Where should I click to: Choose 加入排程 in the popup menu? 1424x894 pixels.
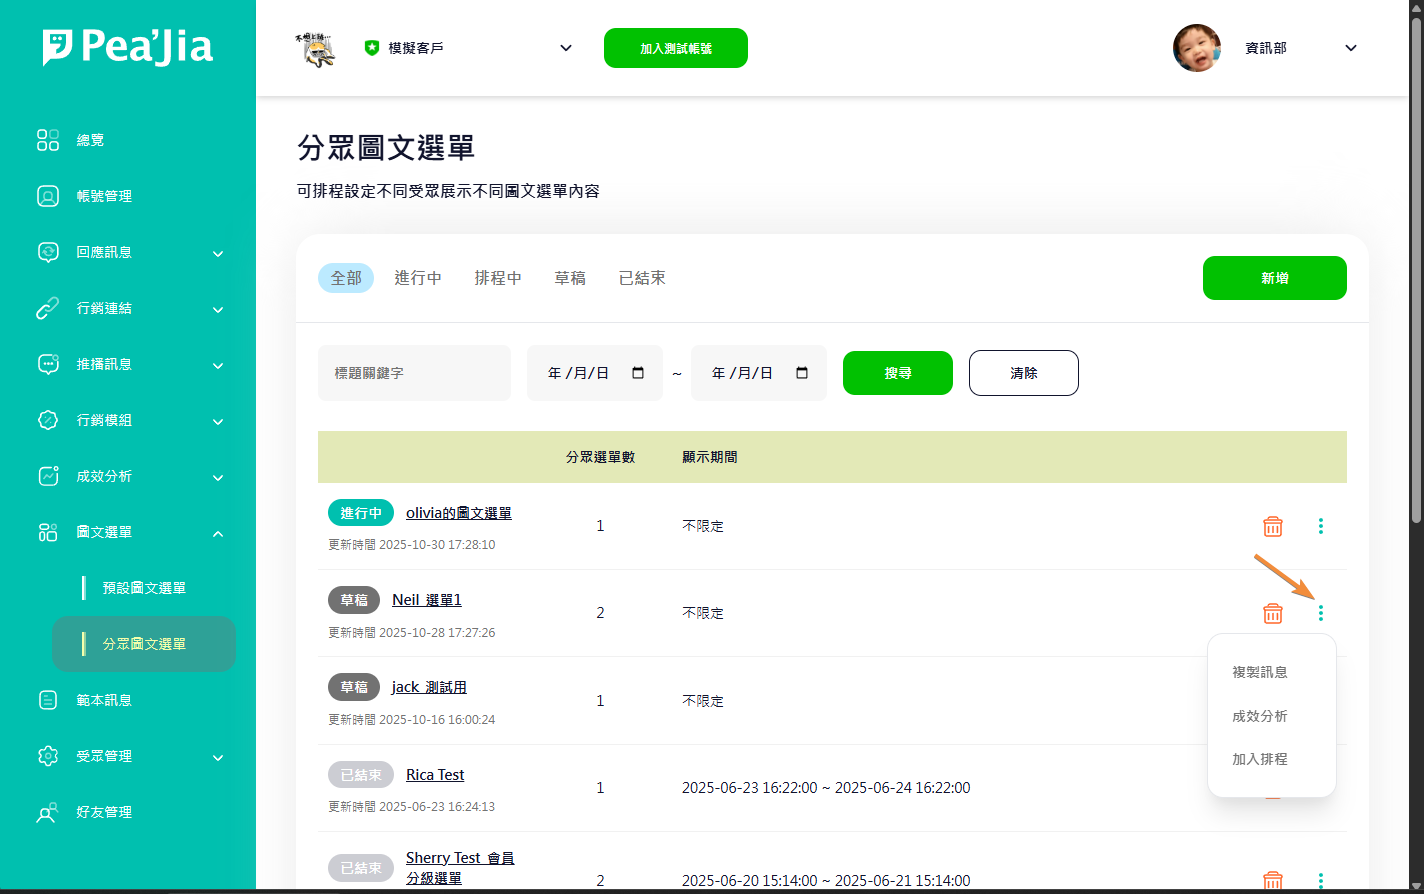[1259, 759]
